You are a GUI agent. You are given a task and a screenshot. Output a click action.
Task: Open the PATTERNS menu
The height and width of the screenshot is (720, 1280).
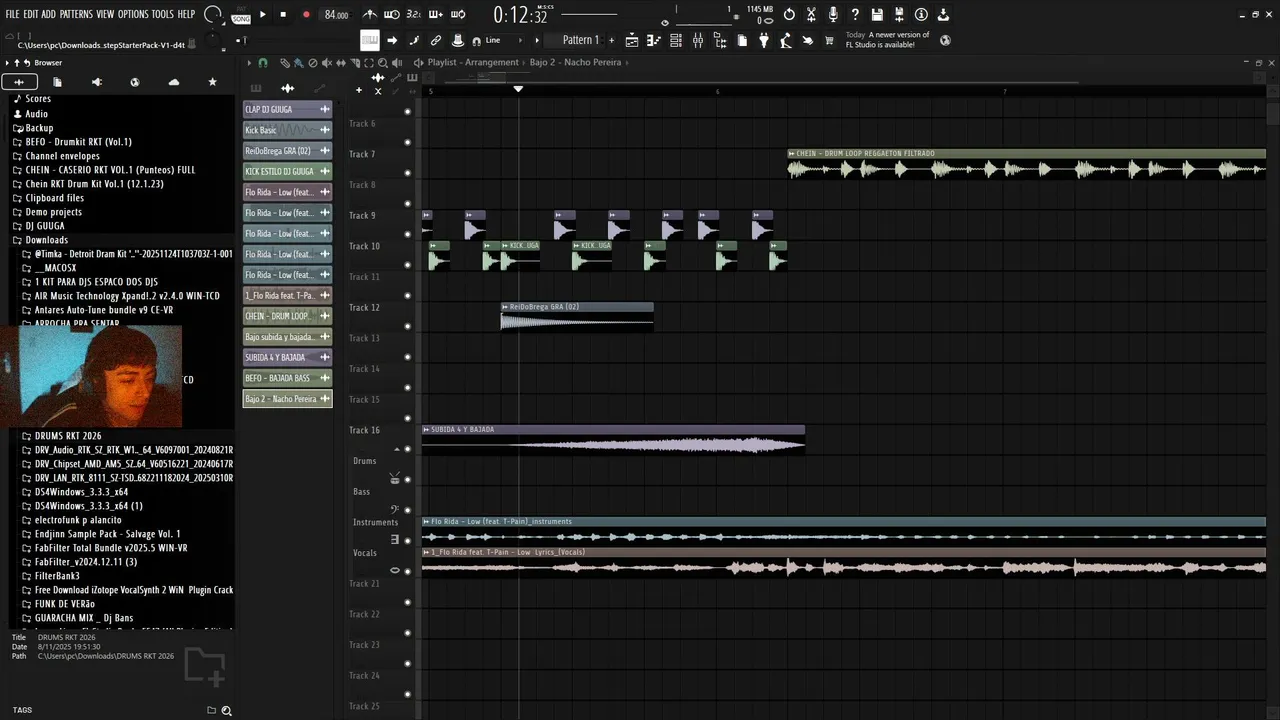click(x=76, y=14)
